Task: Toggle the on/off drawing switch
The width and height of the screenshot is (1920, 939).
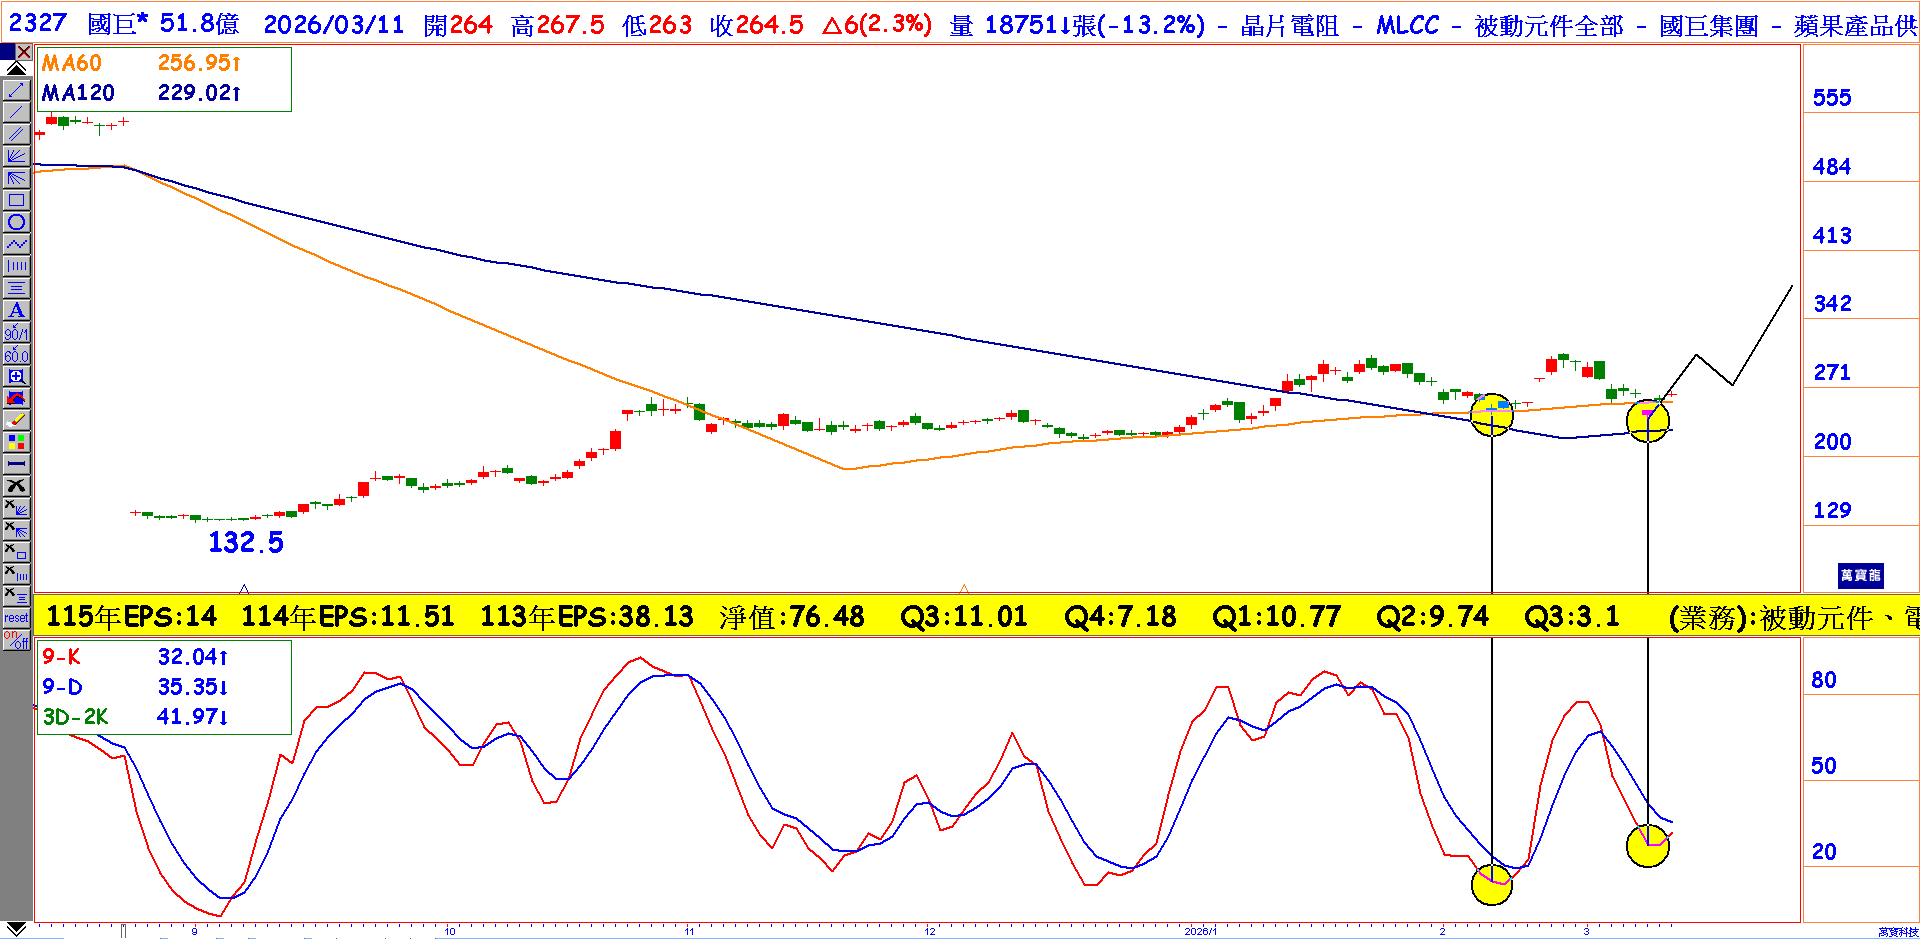Action: [x=16, y=640]
